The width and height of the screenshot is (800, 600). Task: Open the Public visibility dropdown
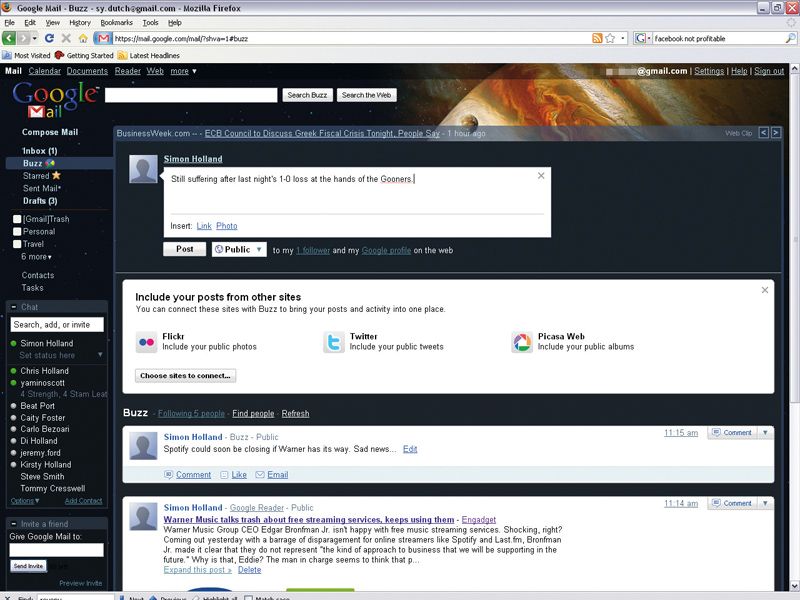point(239,249)
